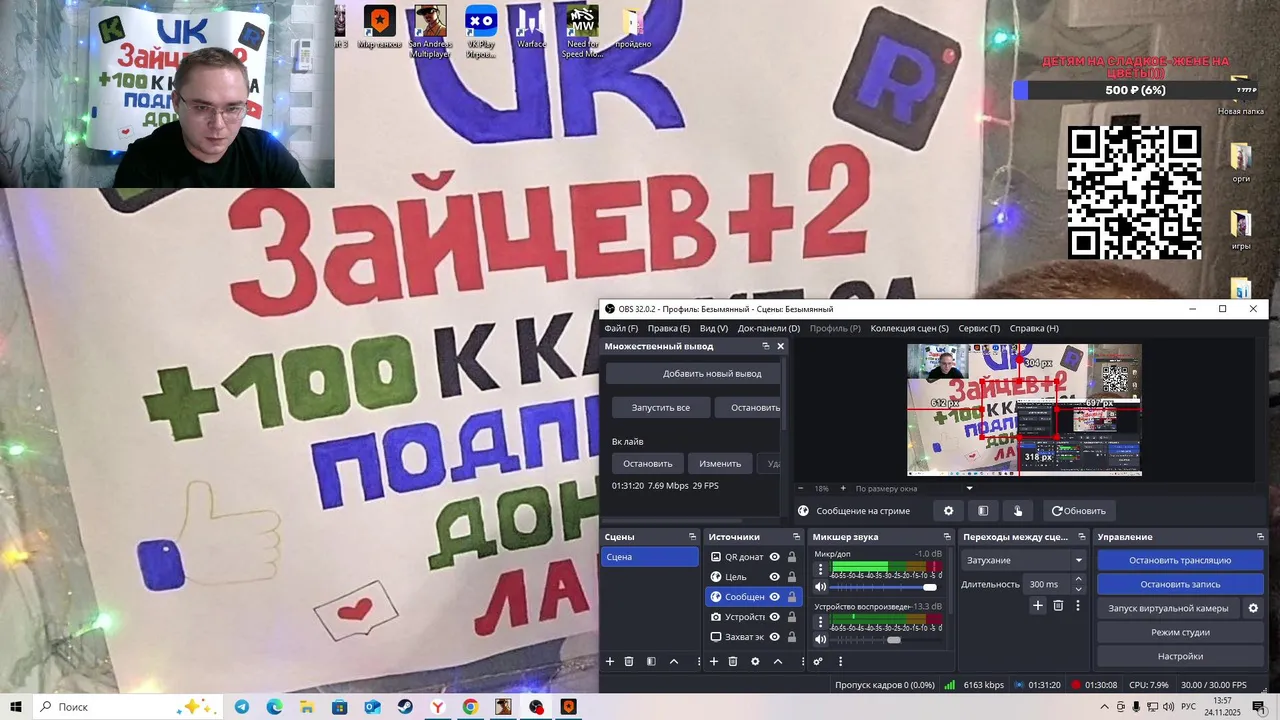Enable Режим студии
The width and height of the screenshot is (1280, 720).
pyautogui.click(x=1180, y=632)
